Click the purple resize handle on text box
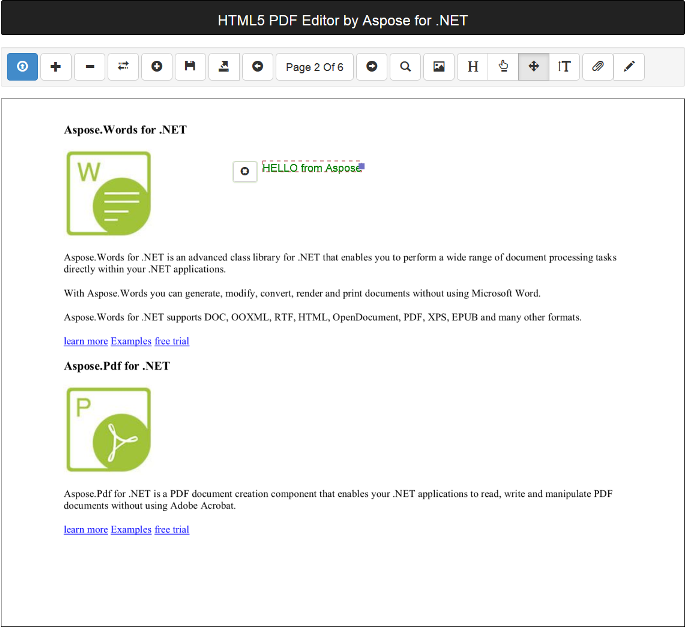Image resolution: width=686 pixels, height=628 pixels. point(362,166)
